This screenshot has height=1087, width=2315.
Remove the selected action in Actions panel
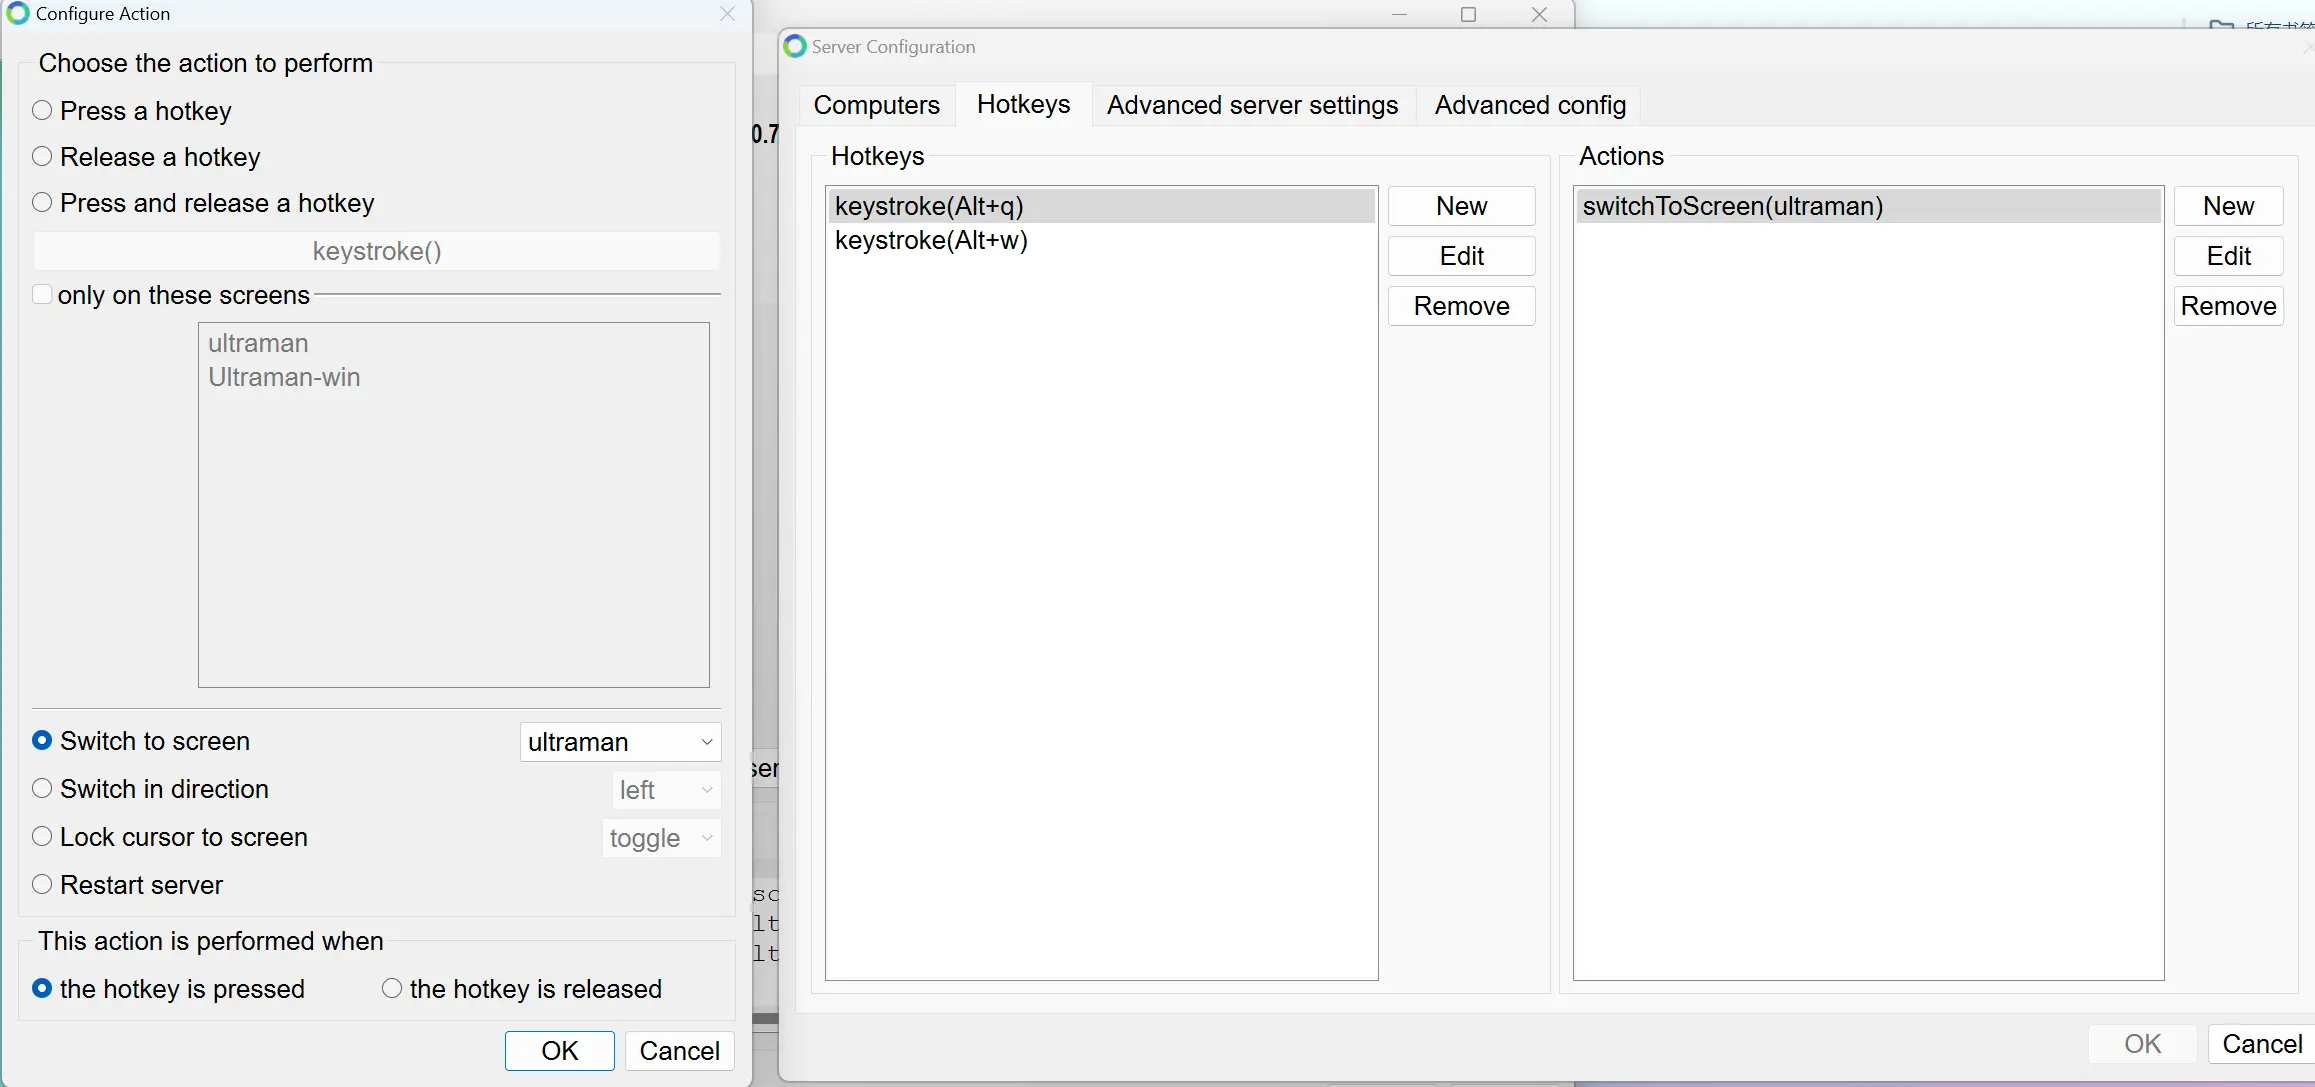2228,306
